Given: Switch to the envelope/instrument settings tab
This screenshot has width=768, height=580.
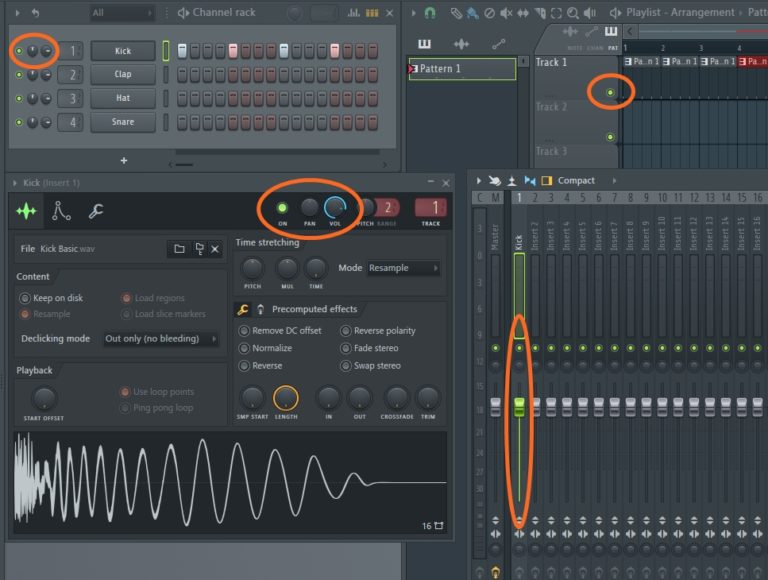Looking at the screenshot, I should coord(61,211).
